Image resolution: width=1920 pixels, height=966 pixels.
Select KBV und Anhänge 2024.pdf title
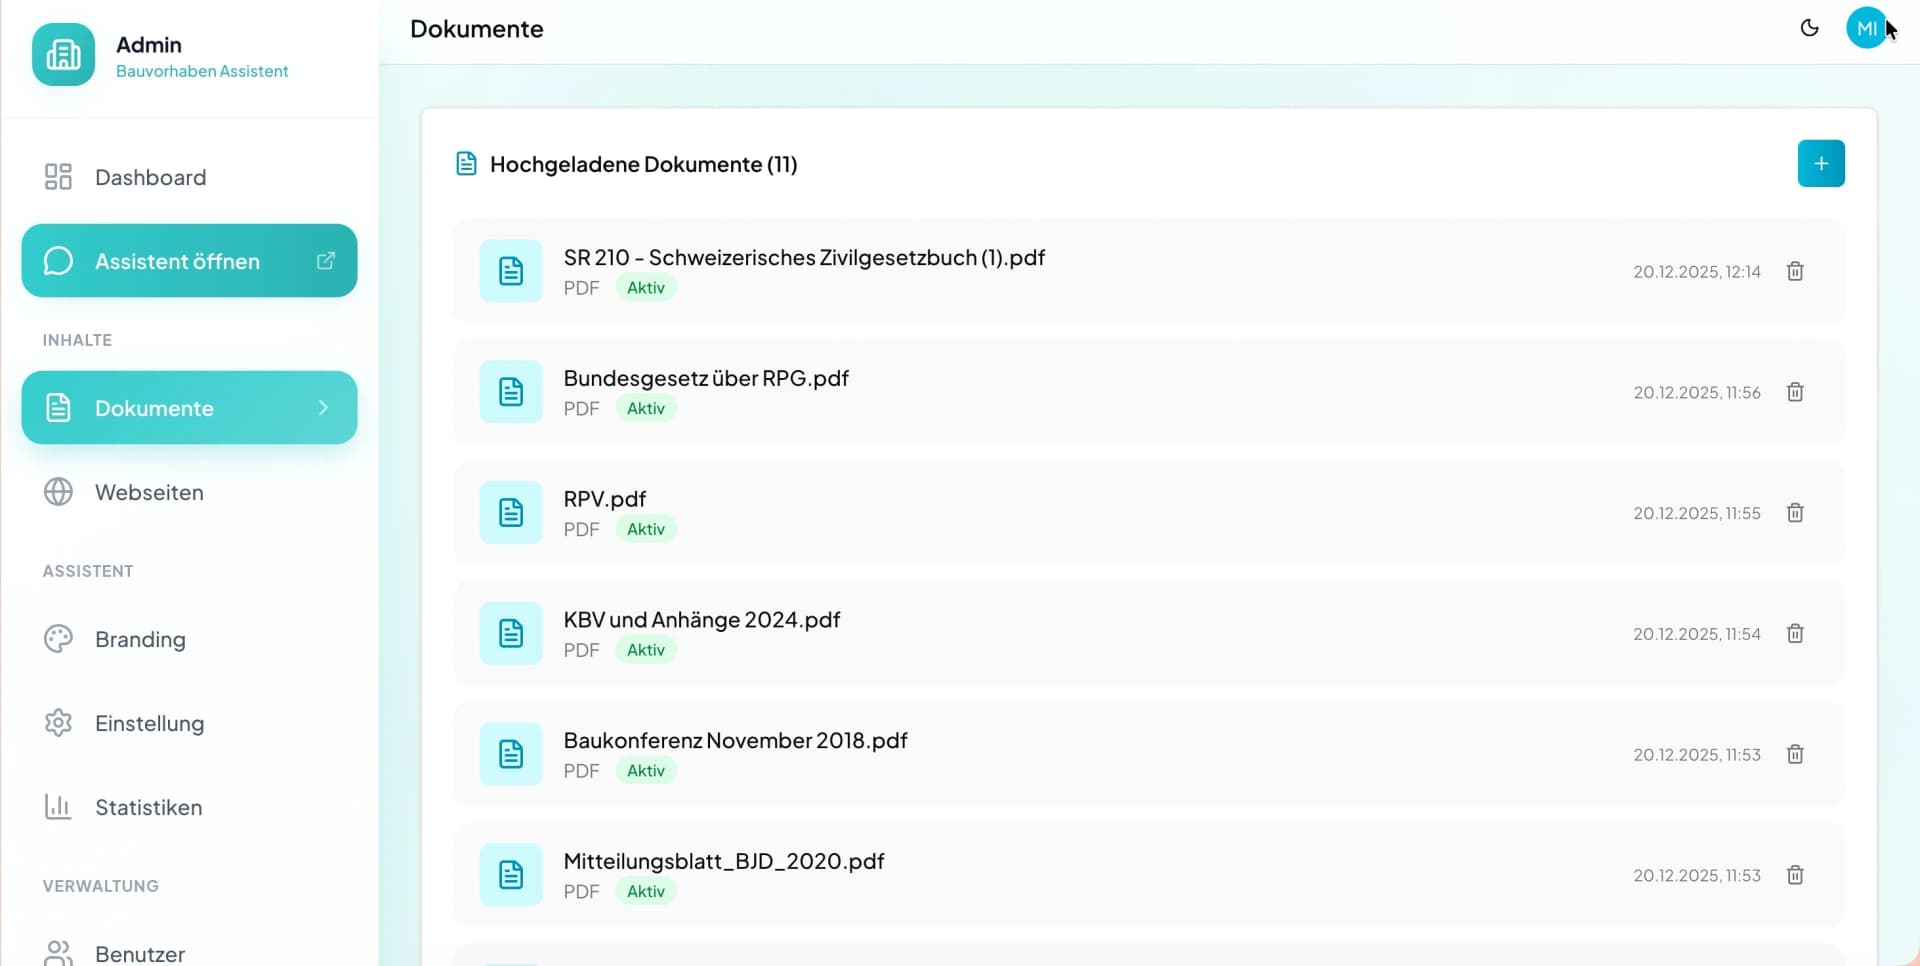(x=702, y=619)
